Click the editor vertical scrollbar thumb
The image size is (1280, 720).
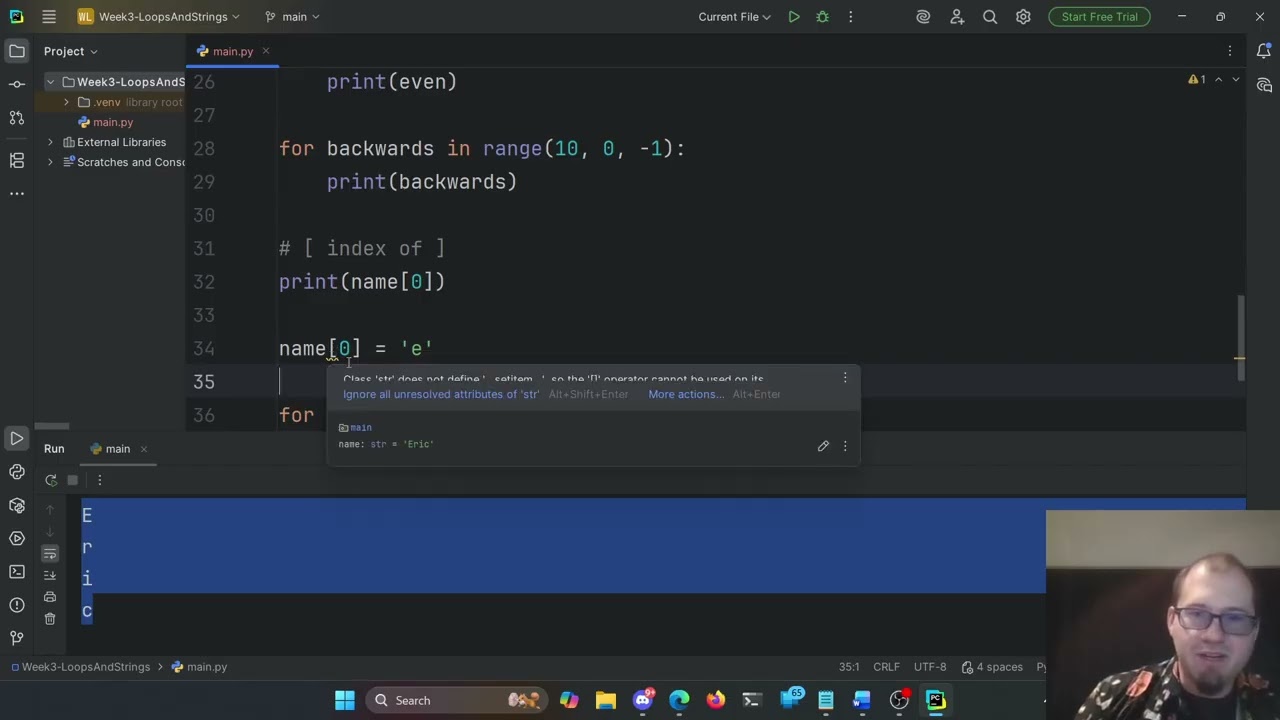1240,337
